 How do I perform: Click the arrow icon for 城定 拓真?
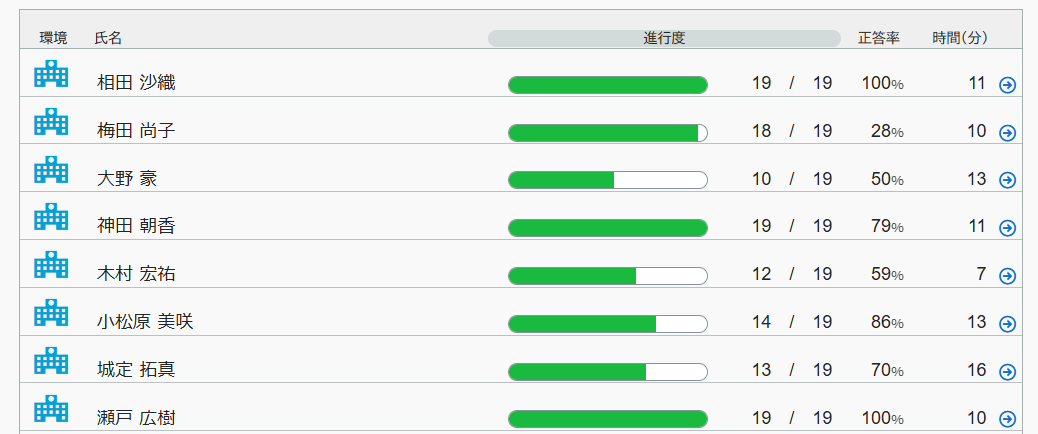click(1007, 371)
